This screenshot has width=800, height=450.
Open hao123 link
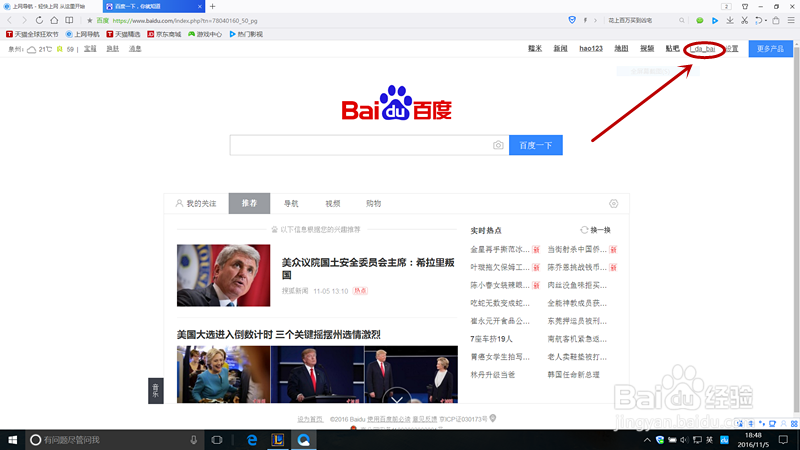(x=591, y=48)
